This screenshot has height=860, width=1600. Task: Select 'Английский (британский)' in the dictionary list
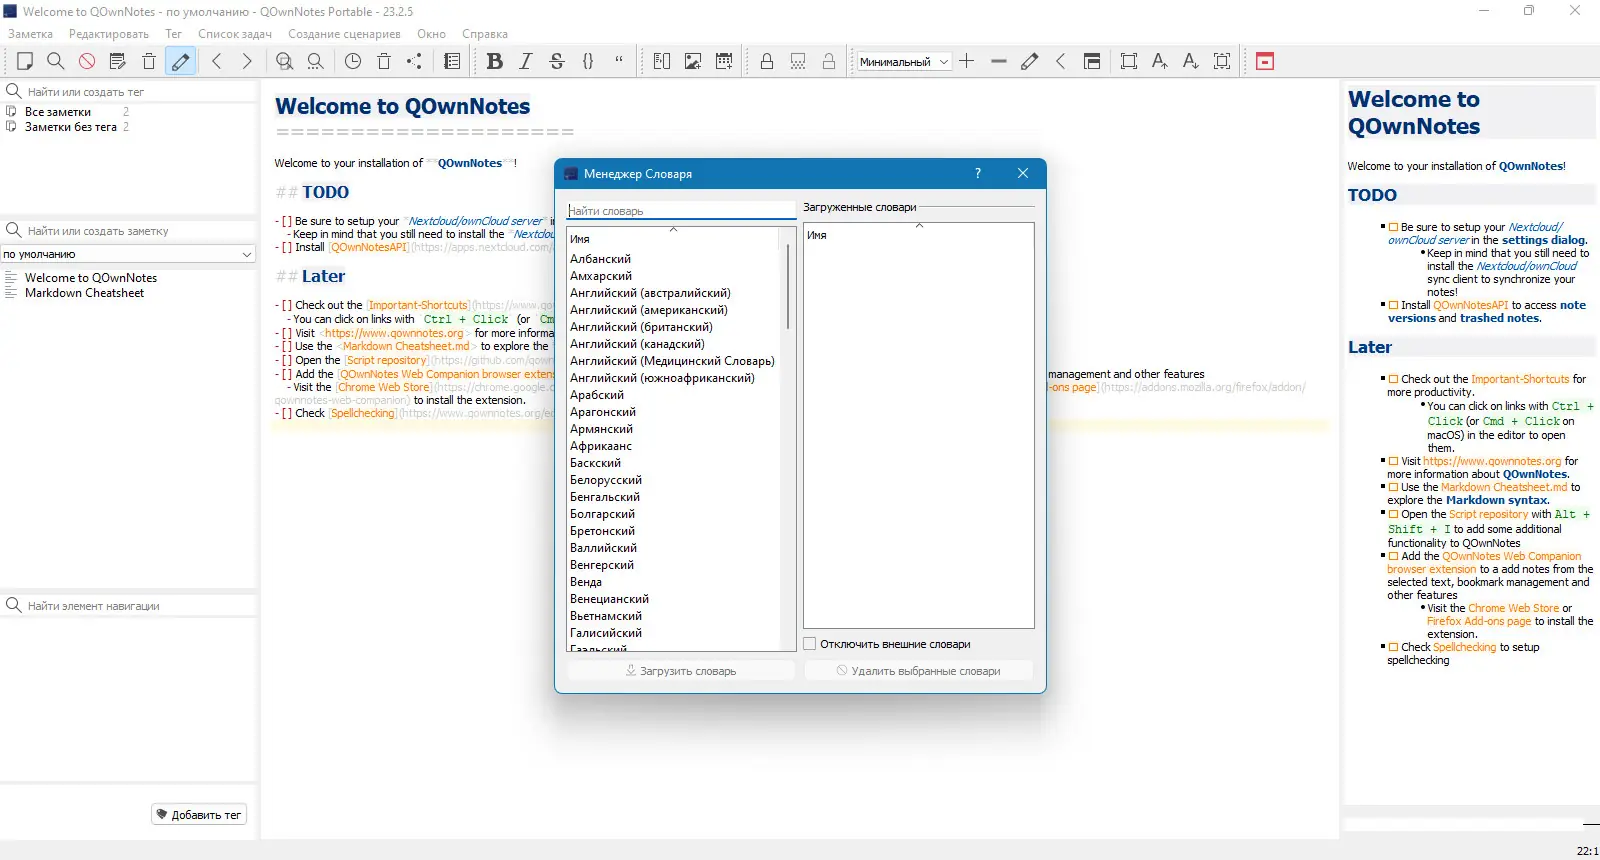pyautogui.click(x=641, y=327)
